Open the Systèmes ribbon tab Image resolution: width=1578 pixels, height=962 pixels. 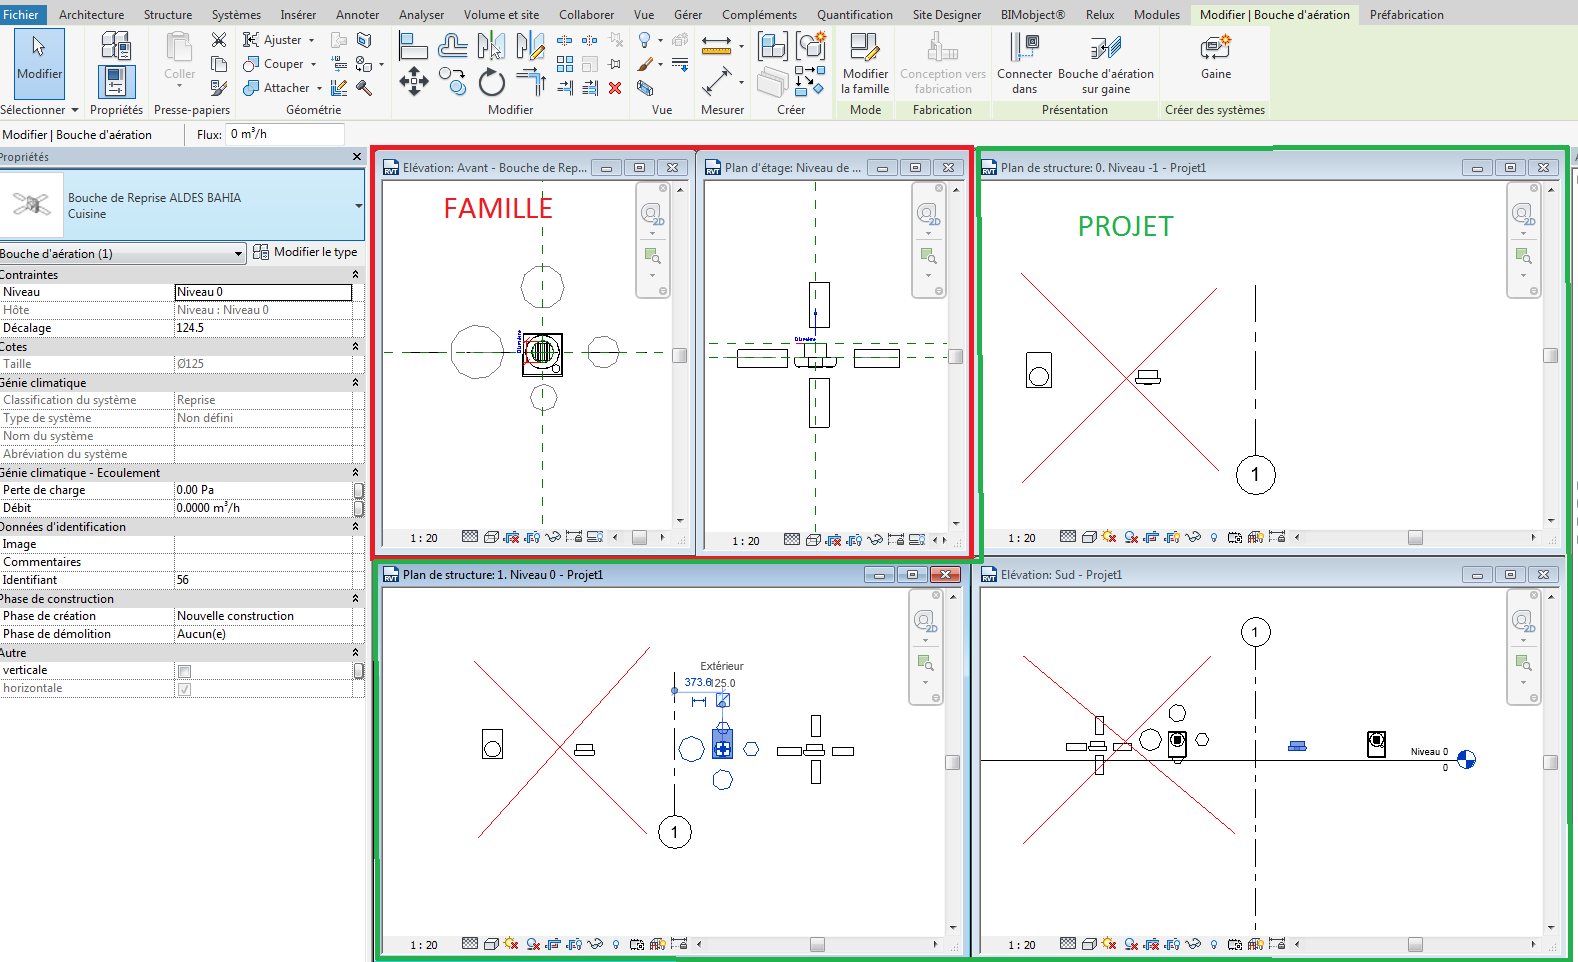pyautogui.click(x=236, y=15)
